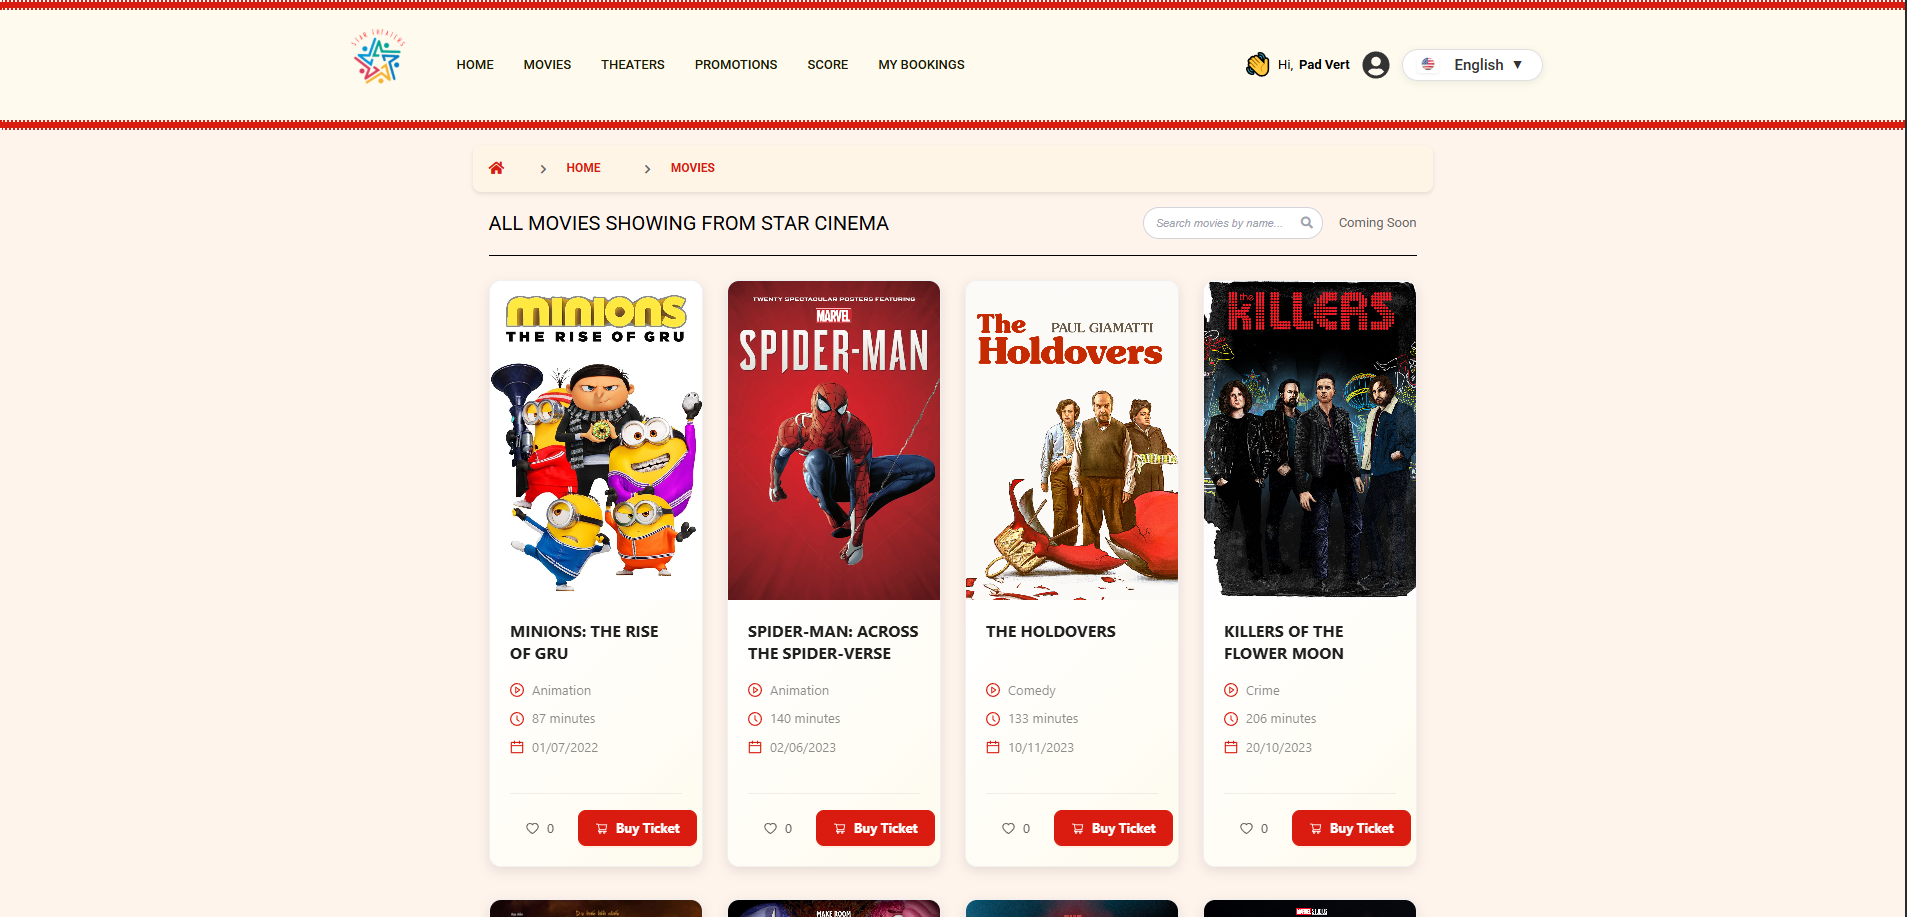The image size is (1907, 917).
Task: Click the Coming Soon link
Action: point(1377,223)
